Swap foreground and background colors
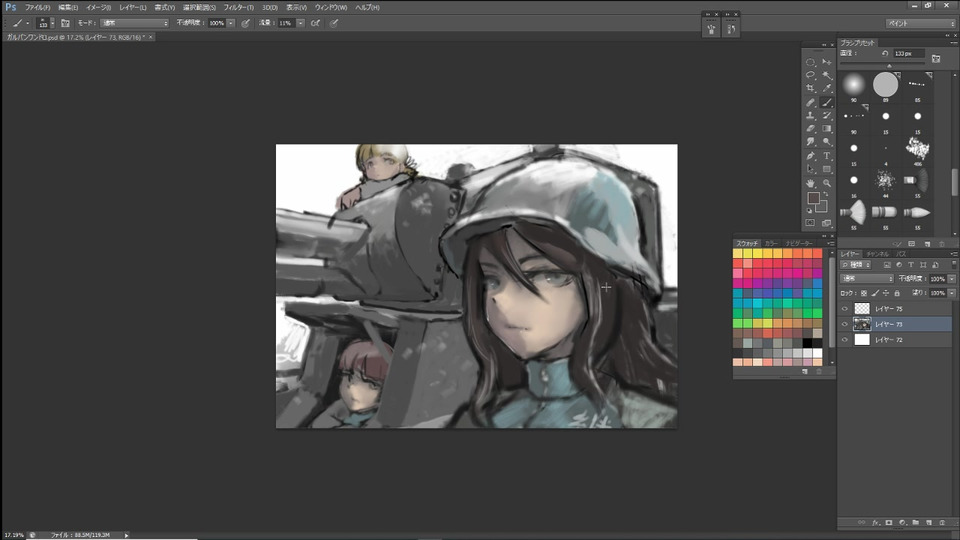 826,194
